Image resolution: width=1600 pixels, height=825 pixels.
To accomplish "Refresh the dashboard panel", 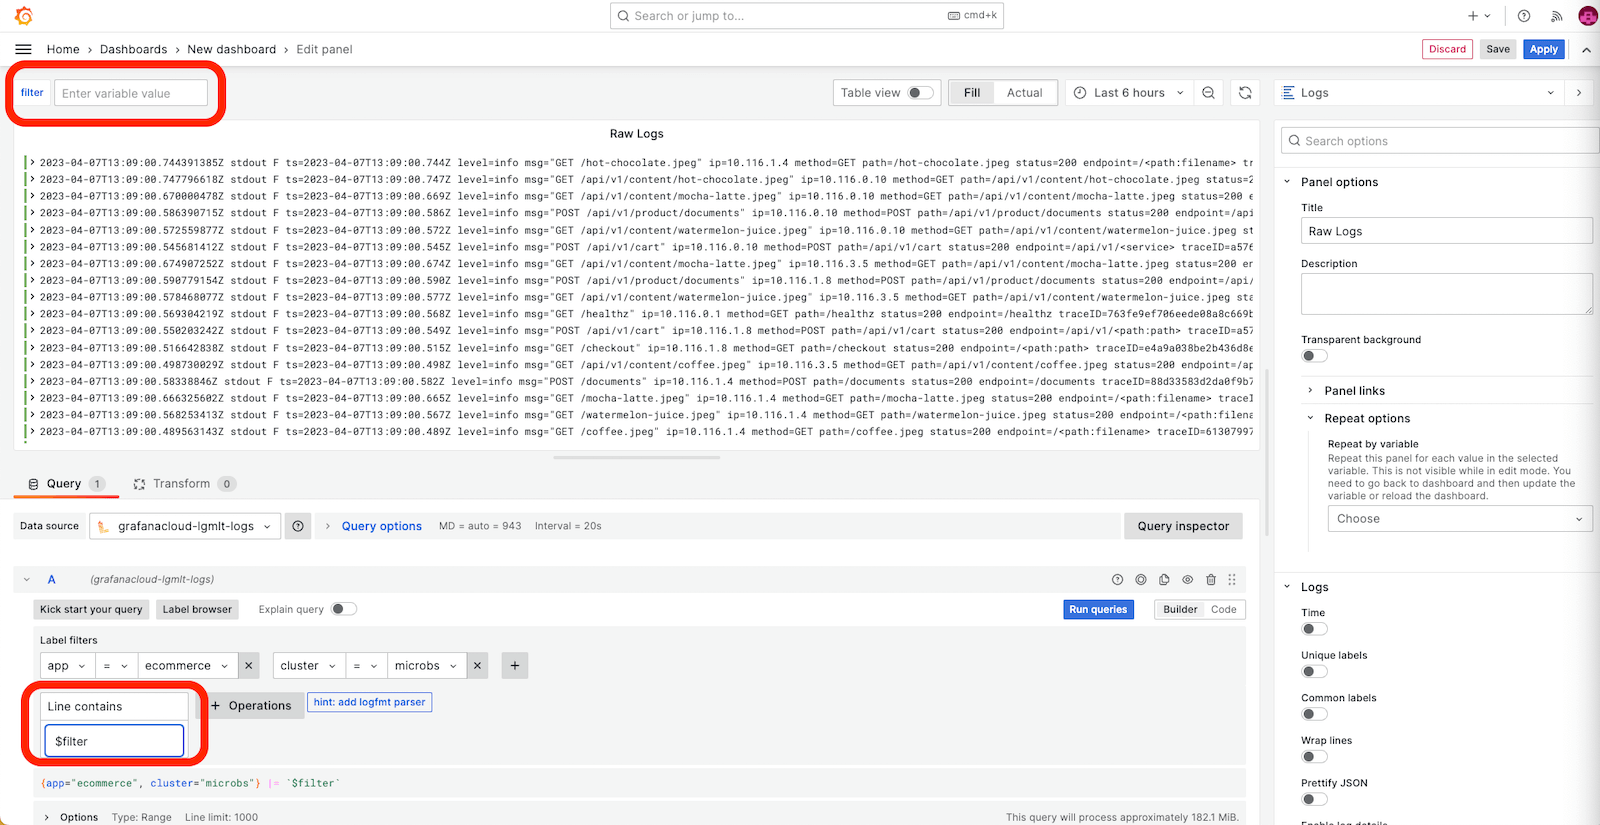I will pyautogui.click(x=1245, y=93).
